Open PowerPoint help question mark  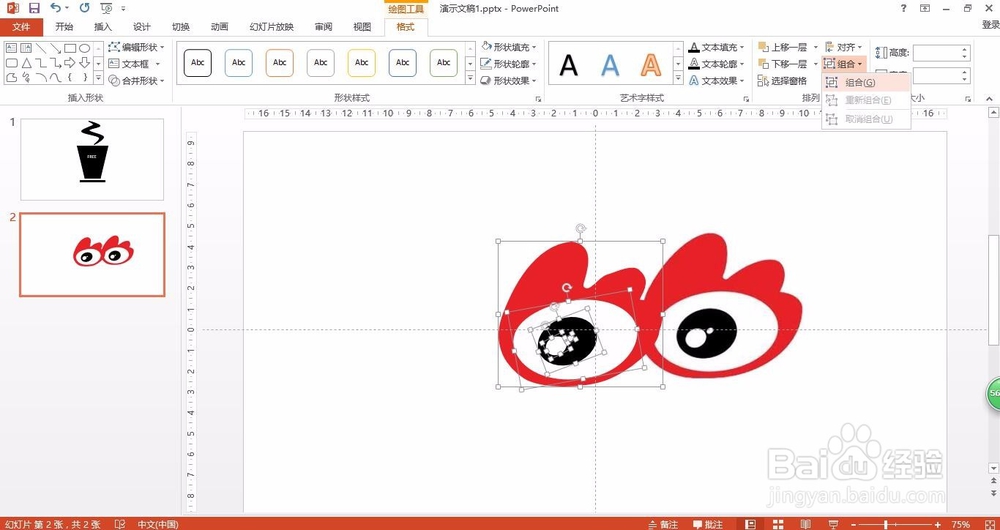904,8
